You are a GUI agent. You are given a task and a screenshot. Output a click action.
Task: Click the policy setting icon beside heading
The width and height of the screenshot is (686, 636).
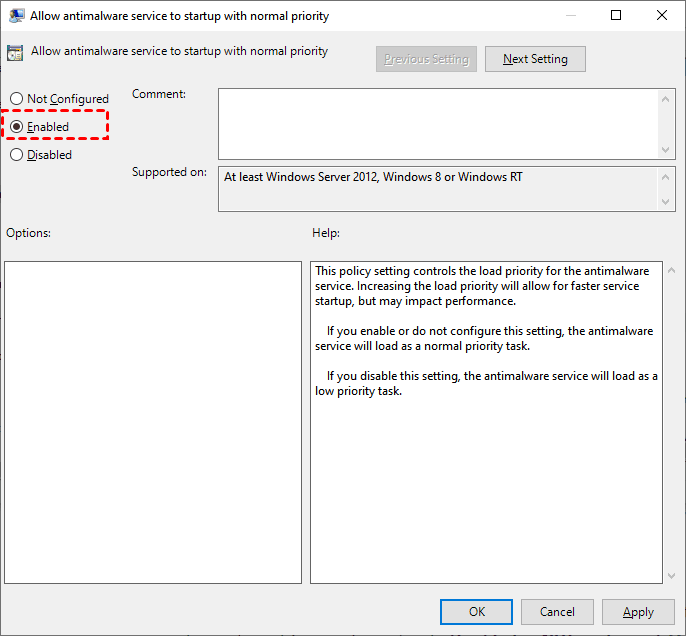point(15,53)
